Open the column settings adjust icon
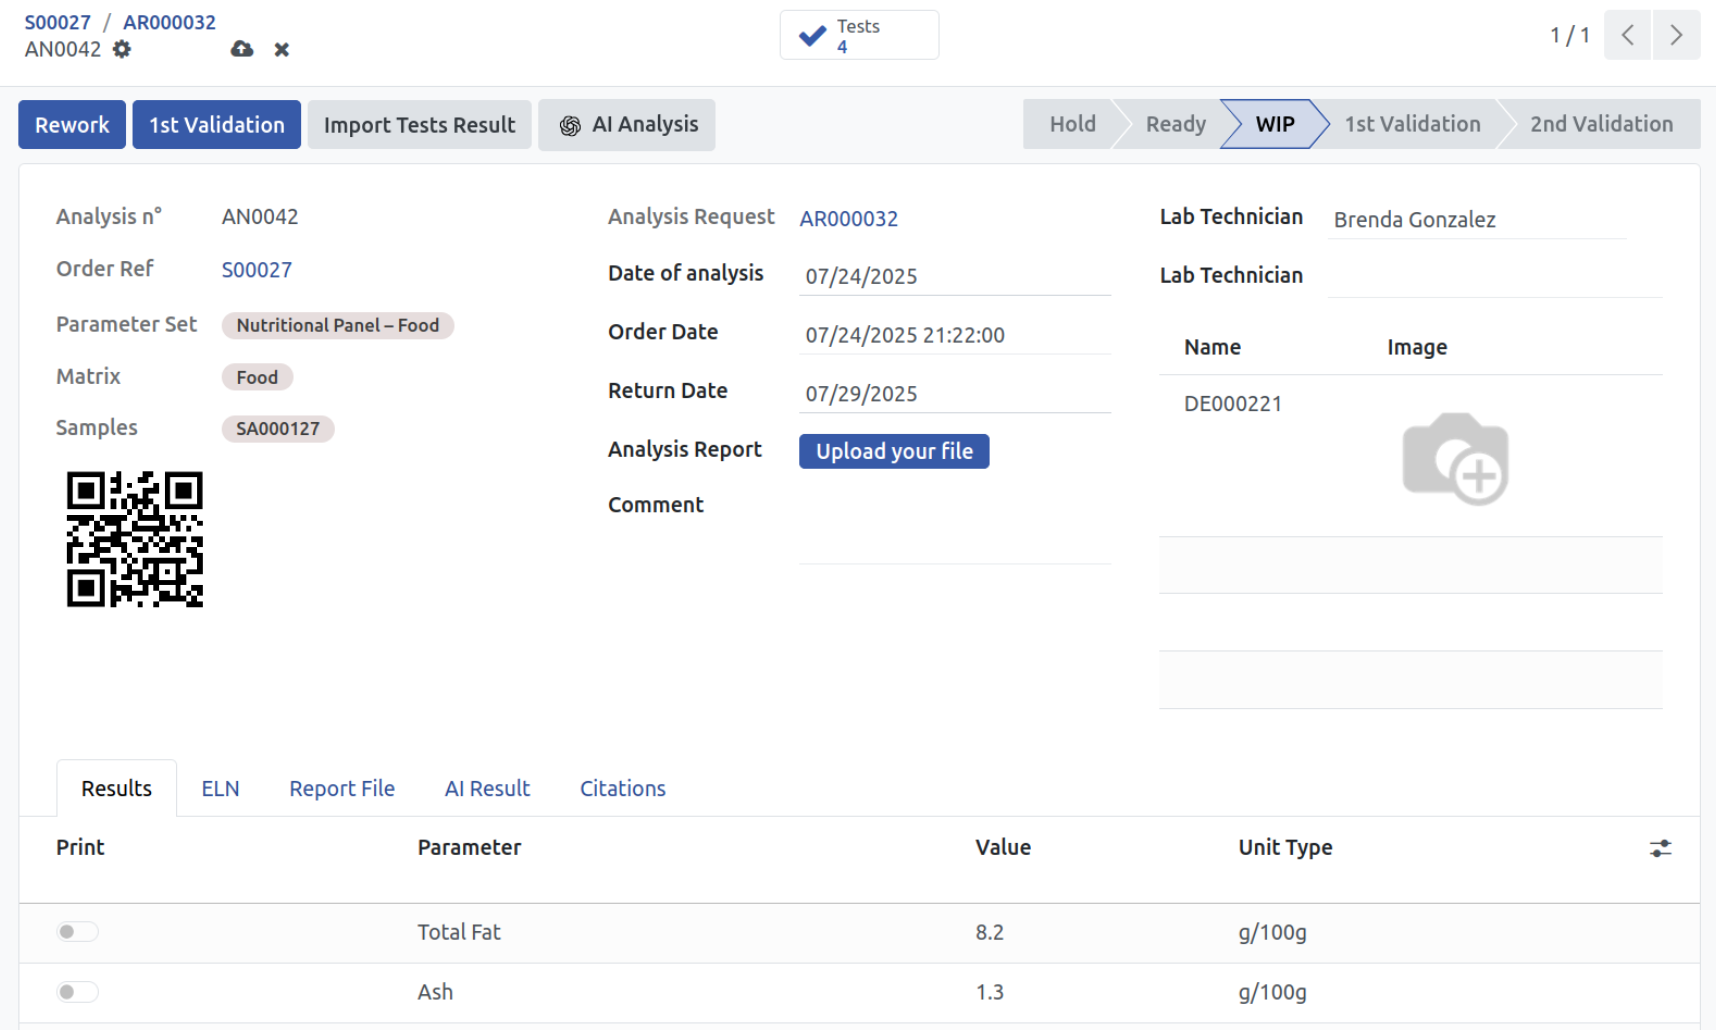The height and width of the screenshot is (1030, 1716). click(x=1660, y=848)
